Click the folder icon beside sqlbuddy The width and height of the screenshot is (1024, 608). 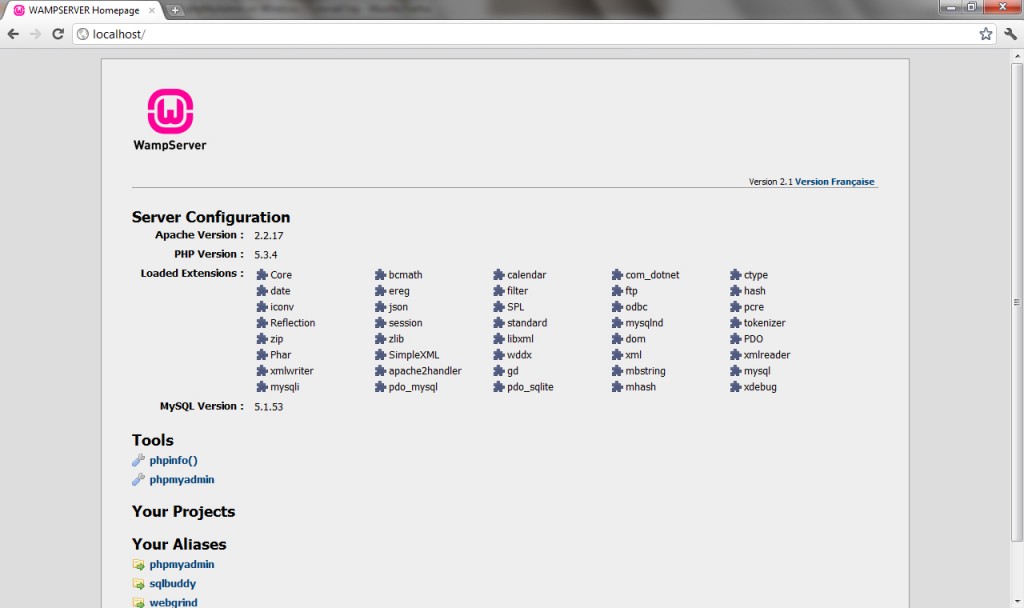coord(138,583)
